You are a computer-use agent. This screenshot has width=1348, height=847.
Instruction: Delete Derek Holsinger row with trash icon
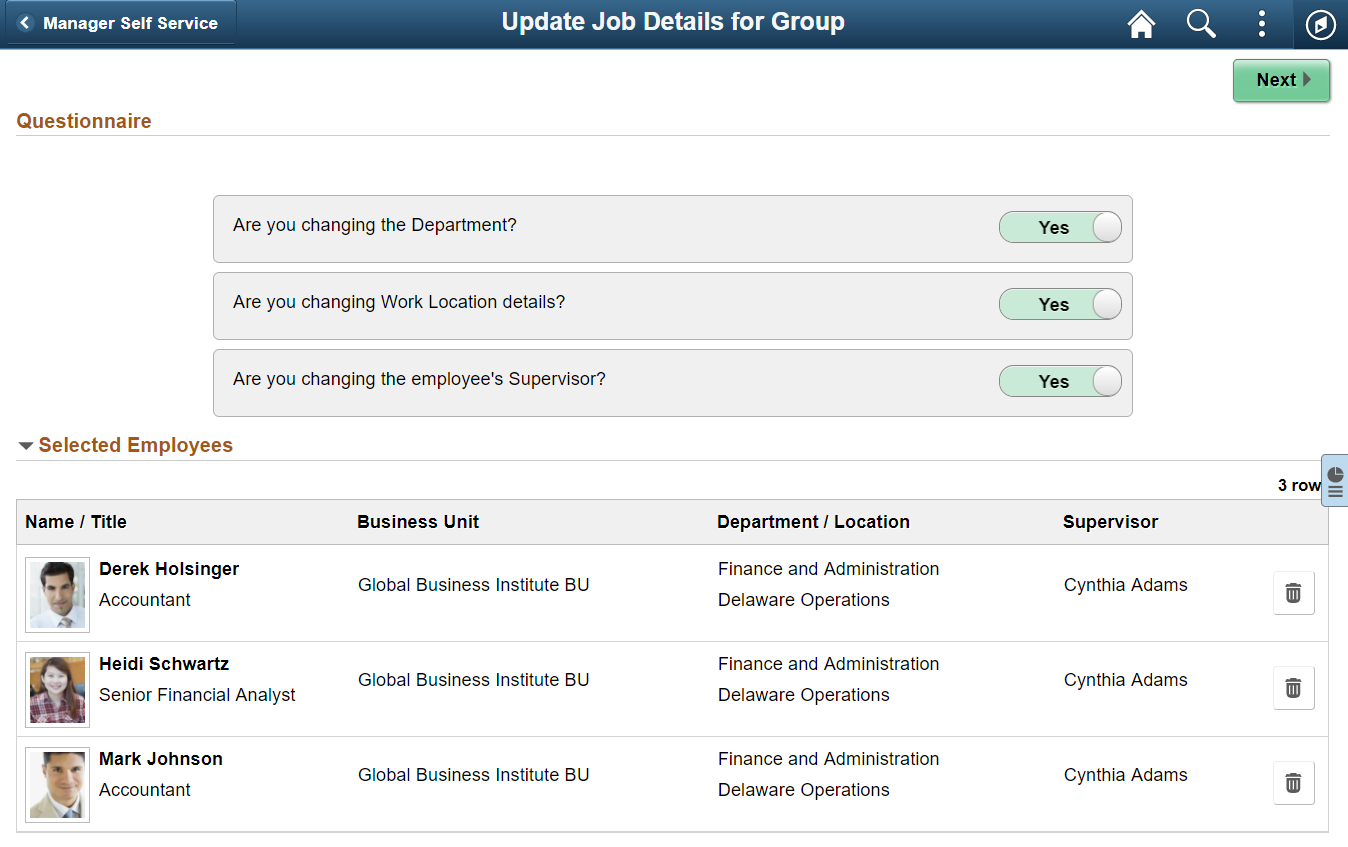point(1293,593)
